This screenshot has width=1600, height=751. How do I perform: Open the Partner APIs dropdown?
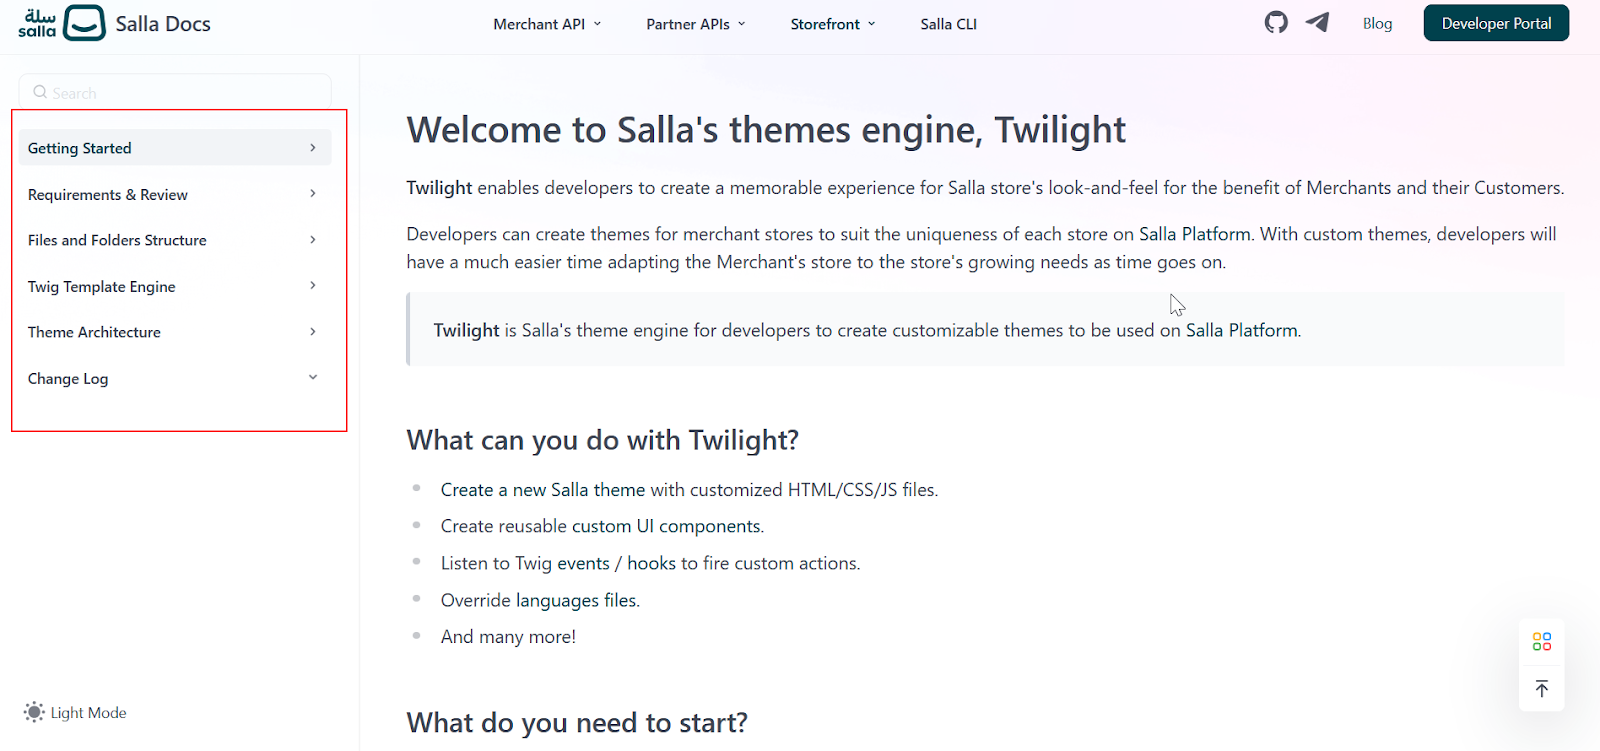[696, 24]
